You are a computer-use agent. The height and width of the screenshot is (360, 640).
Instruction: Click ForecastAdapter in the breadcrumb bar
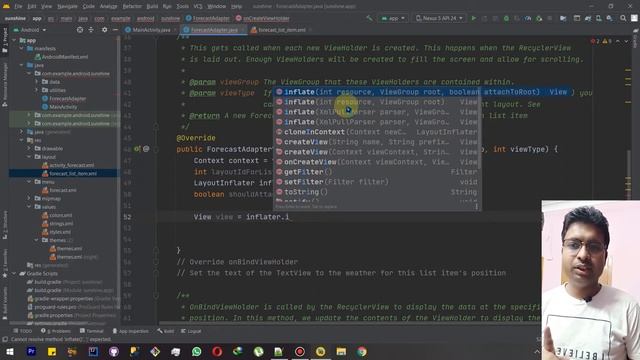click(x=208, y=18)
